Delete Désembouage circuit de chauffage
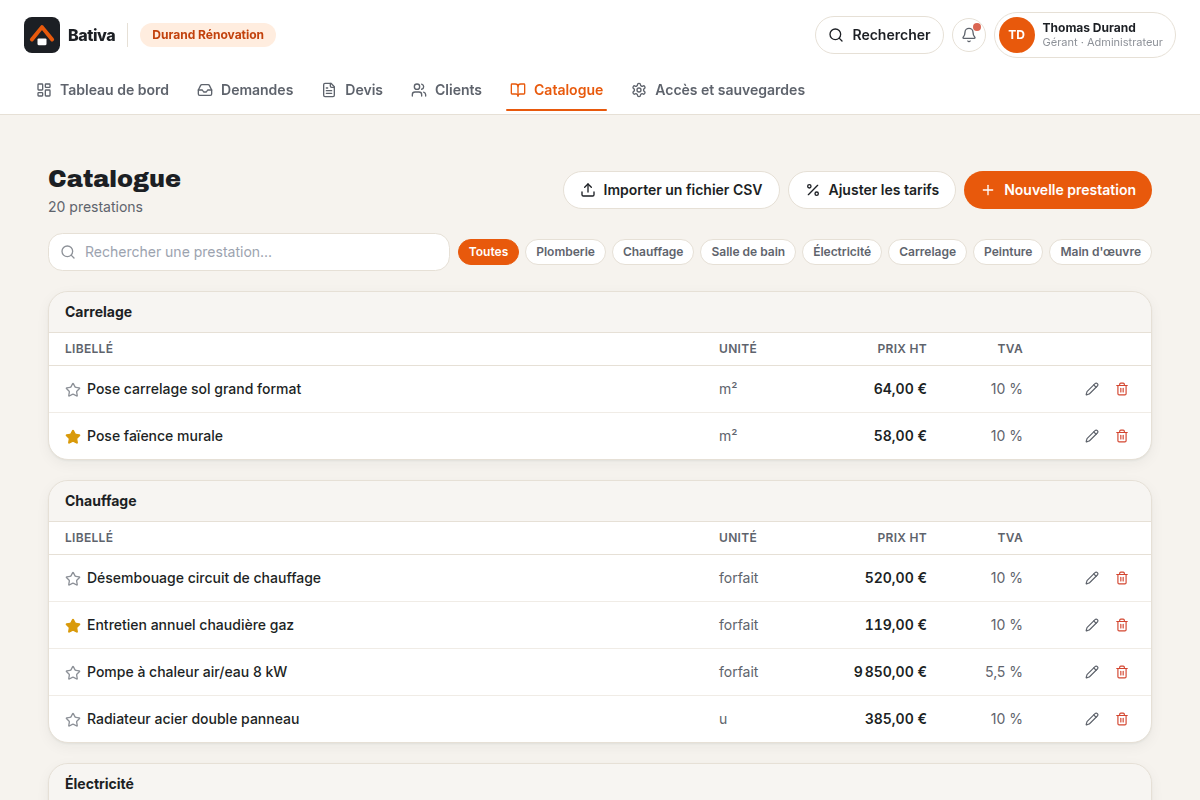The height and width of the screenshot is (800, 1200). pyautogui.click(x=1122, y=578)
